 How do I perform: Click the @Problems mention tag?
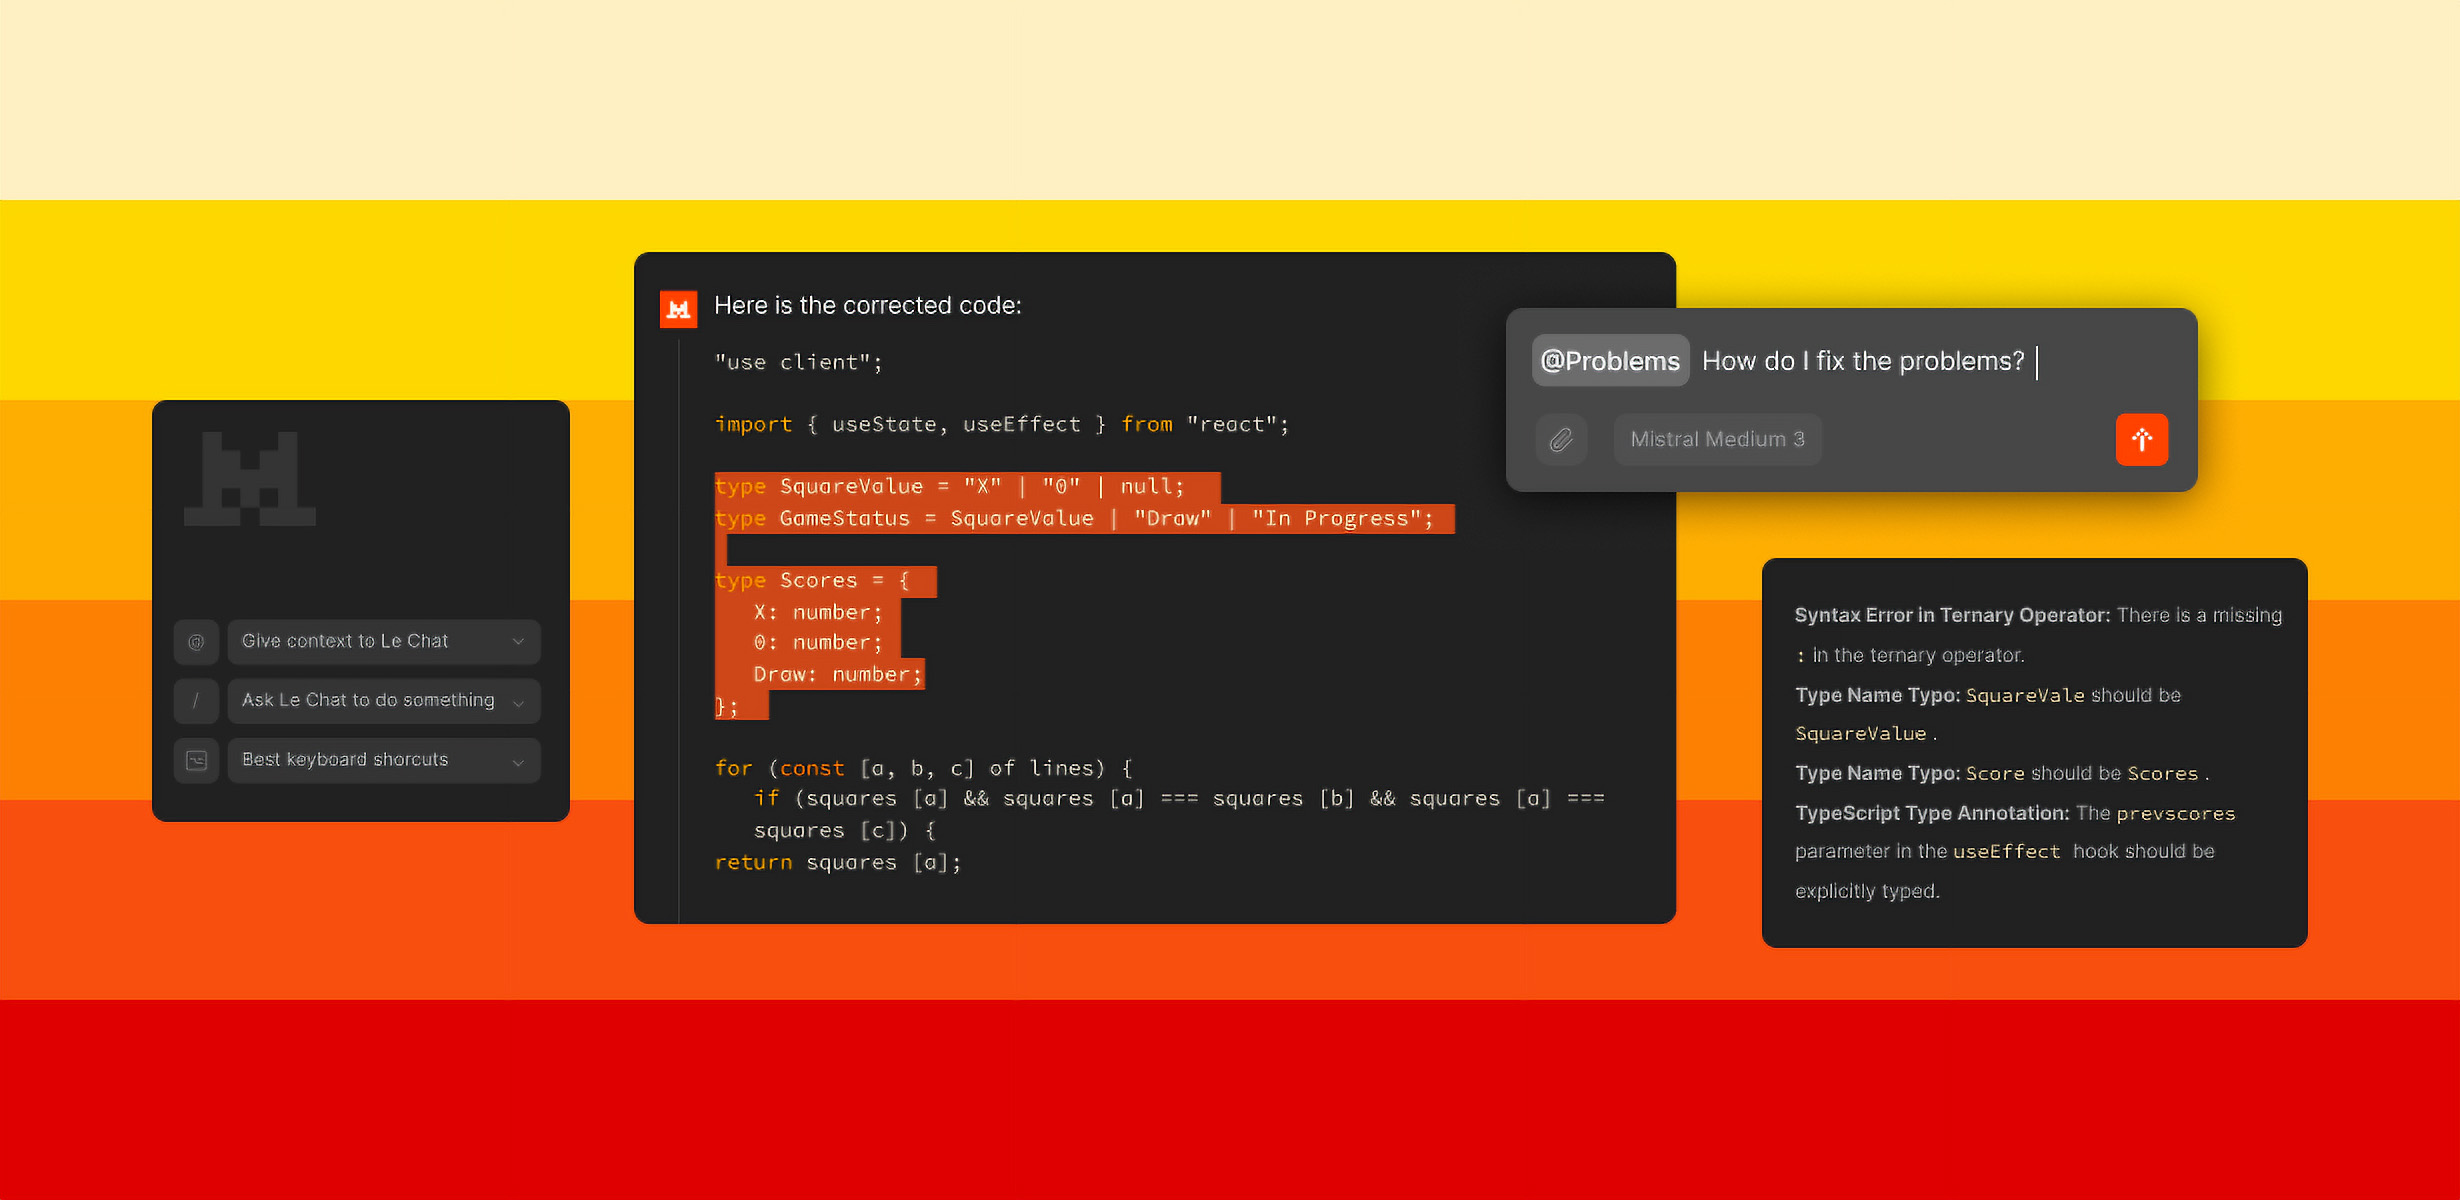(1610, 361)
